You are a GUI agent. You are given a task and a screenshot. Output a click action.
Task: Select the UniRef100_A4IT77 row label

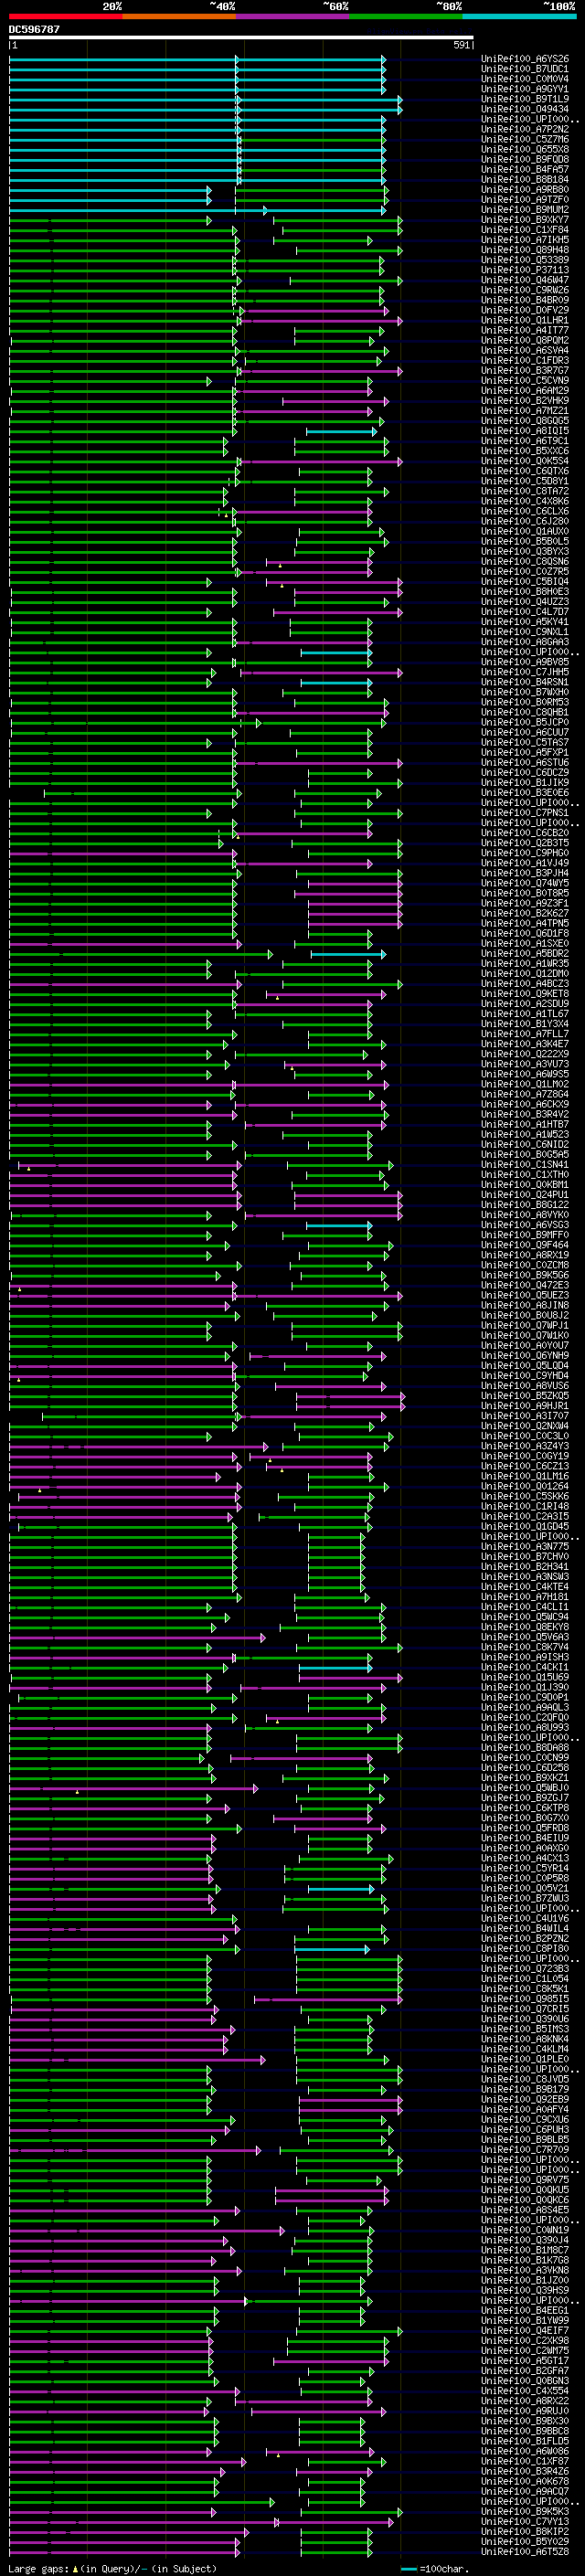point(525,330)
